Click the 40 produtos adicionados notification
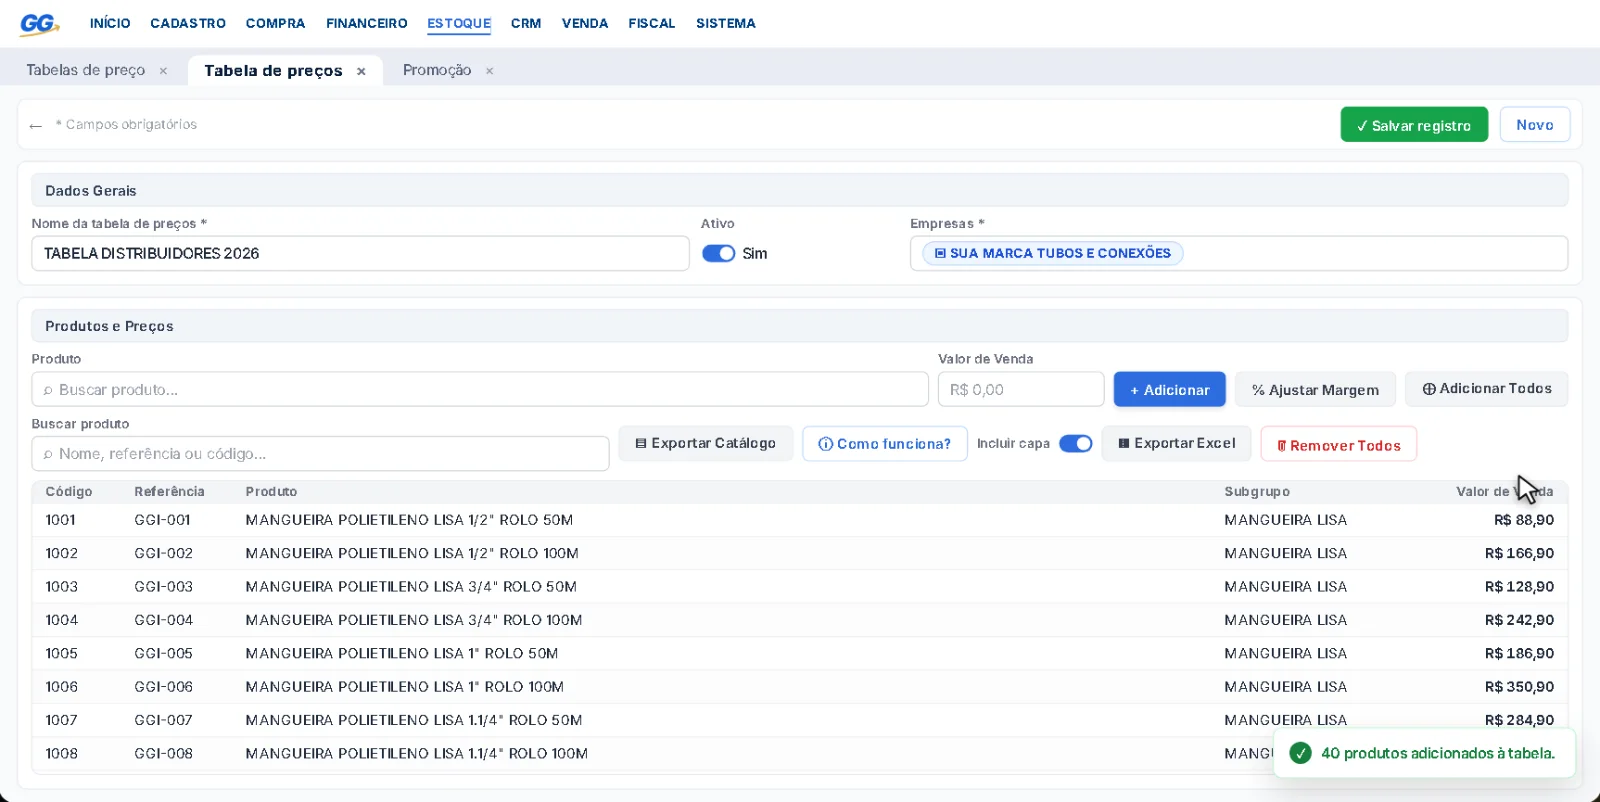The image size is (1600, 802). [1424, 753]
